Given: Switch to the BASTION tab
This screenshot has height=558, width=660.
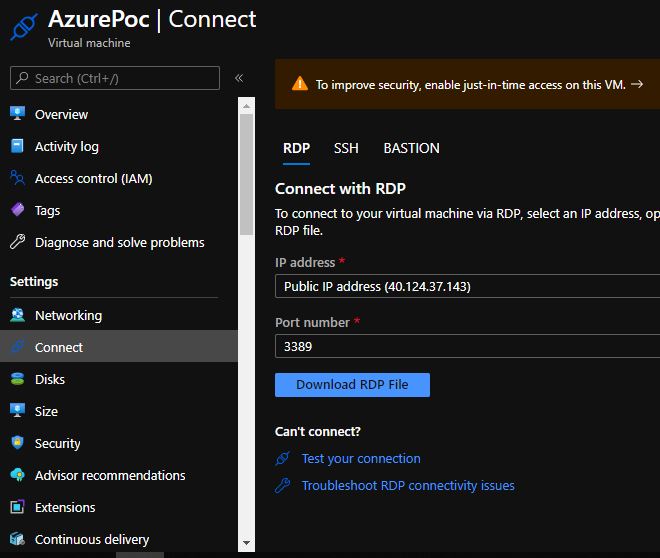Looking at the screenshot, I should (x=411, y=148).
